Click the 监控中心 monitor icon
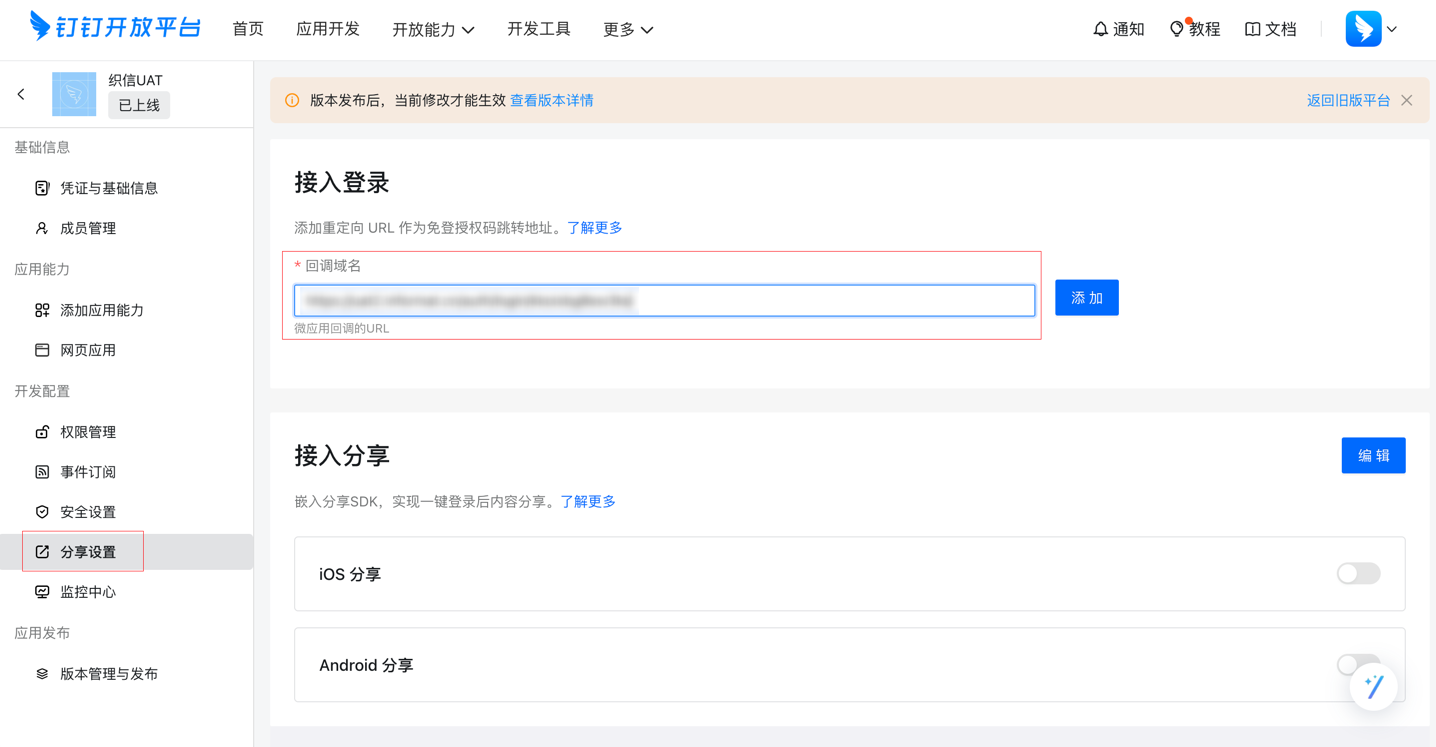 (x=42, y=592)
